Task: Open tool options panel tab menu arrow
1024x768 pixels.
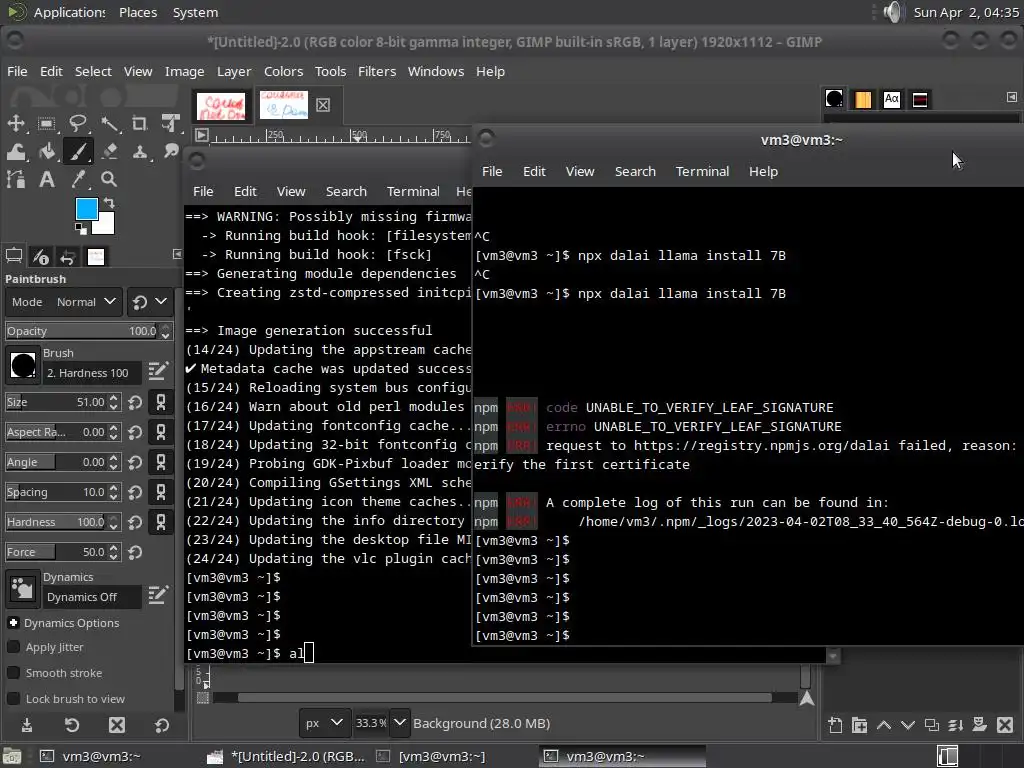Action: [x=177, y=254]
